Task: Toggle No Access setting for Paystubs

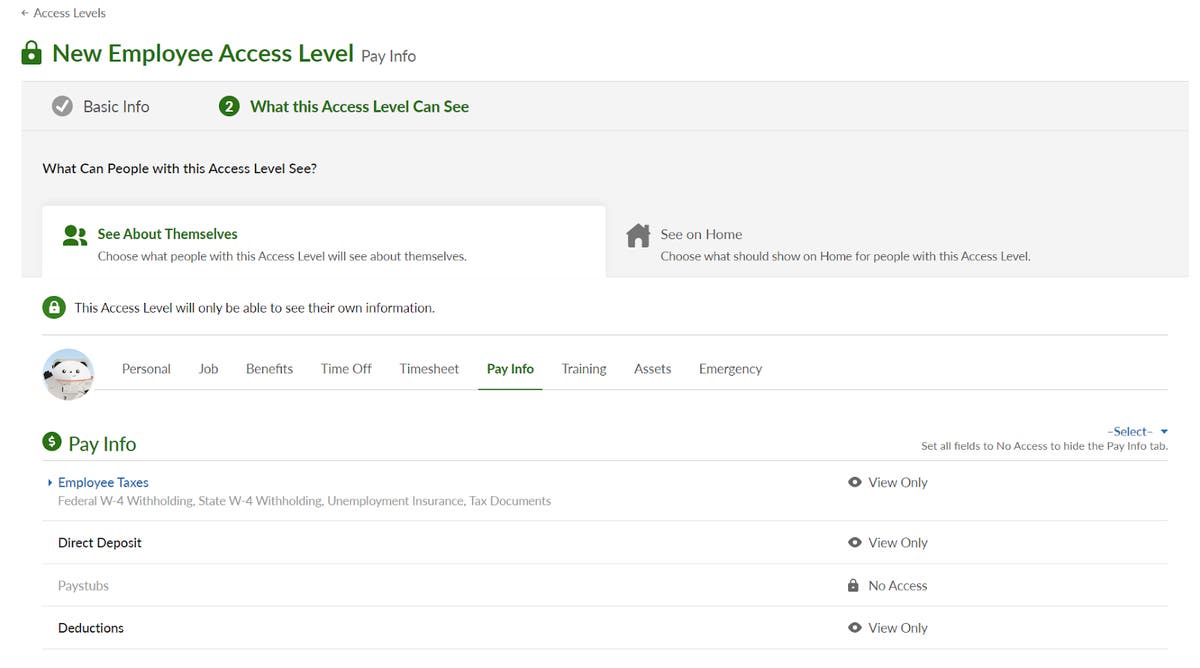Action: click(888, 585)
